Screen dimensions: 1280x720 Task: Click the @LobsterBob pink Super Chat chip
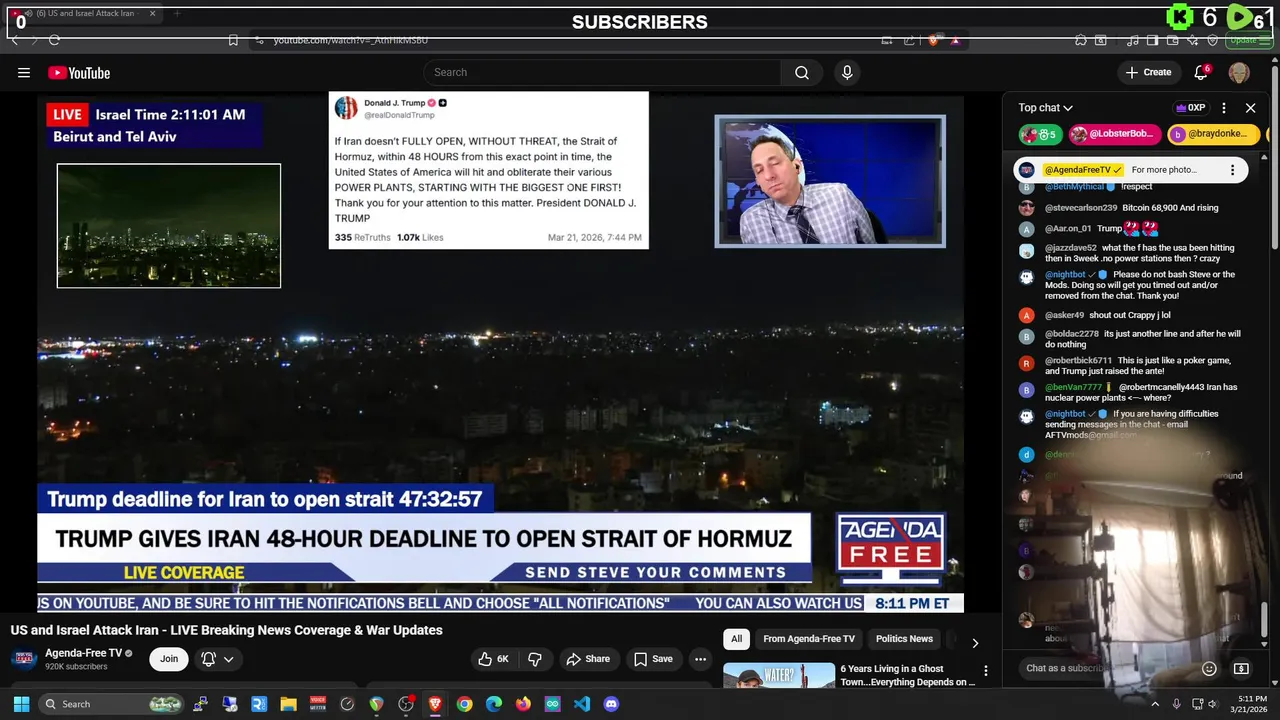click(x=1115, y=134)
